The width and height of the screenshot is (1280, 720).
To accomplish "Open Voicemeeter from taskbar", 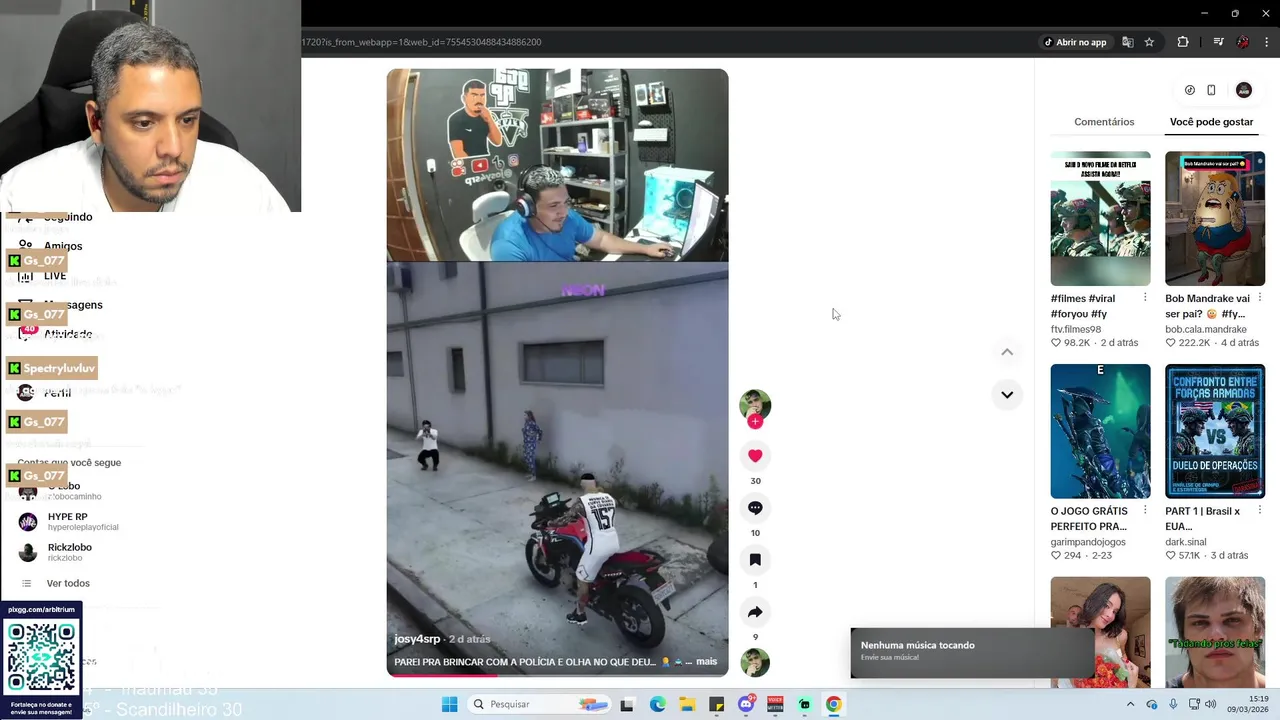I will pos(775,704).
